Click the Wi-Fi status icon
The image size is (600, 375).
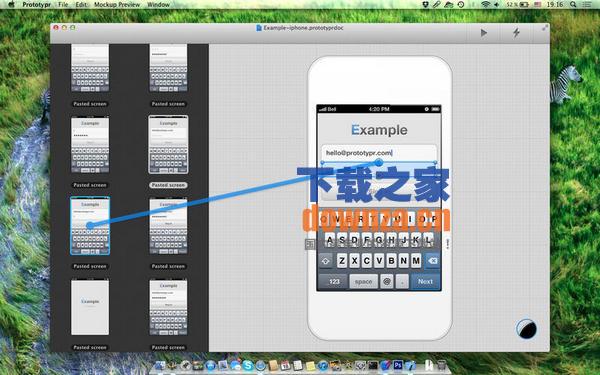[x=486, y=5]
